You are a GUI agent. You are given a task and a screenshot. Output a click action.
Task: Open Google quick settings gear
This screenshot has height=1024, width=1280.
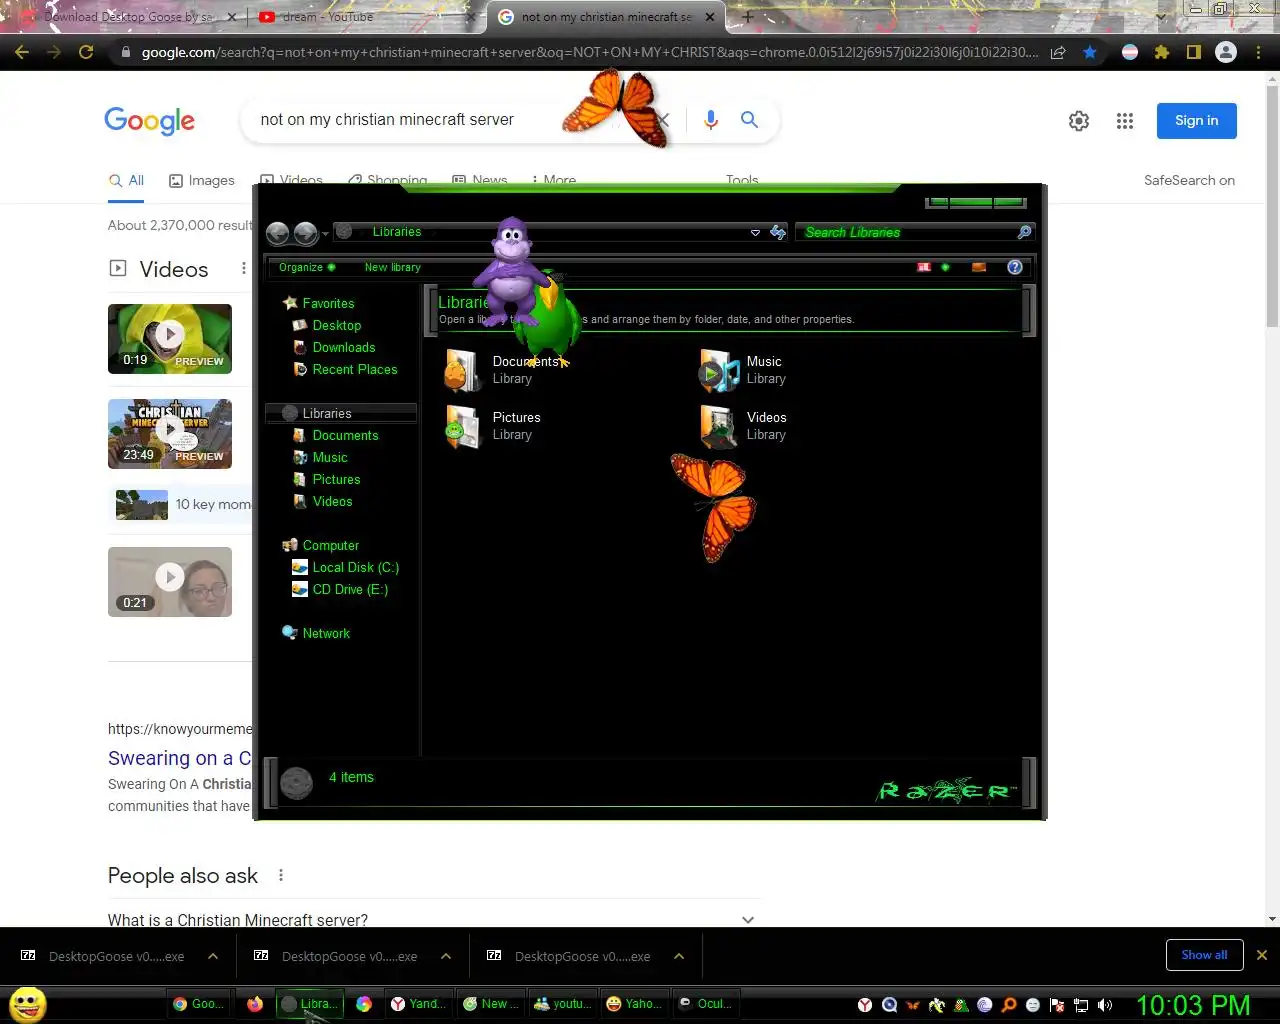tap(1079, 121)
